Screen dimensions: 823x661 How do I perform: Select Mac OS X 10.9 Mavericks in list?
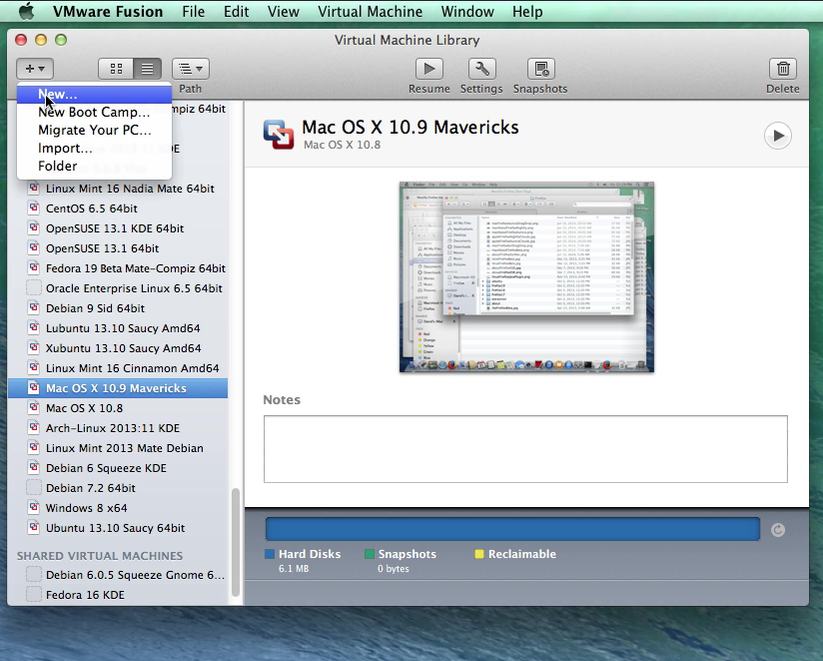(118, 388)
